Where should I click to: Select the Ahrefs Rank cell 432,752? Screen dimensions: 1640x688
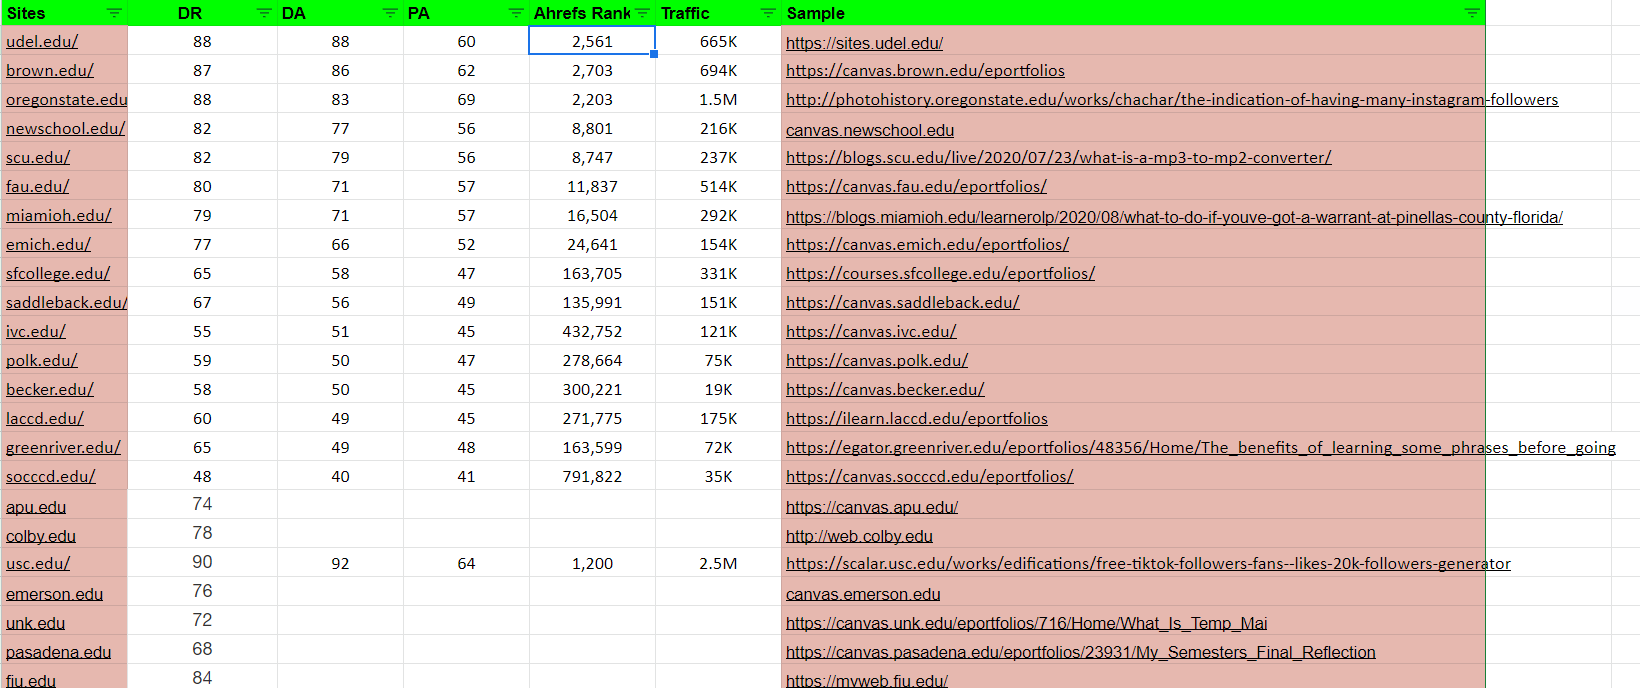592,331
